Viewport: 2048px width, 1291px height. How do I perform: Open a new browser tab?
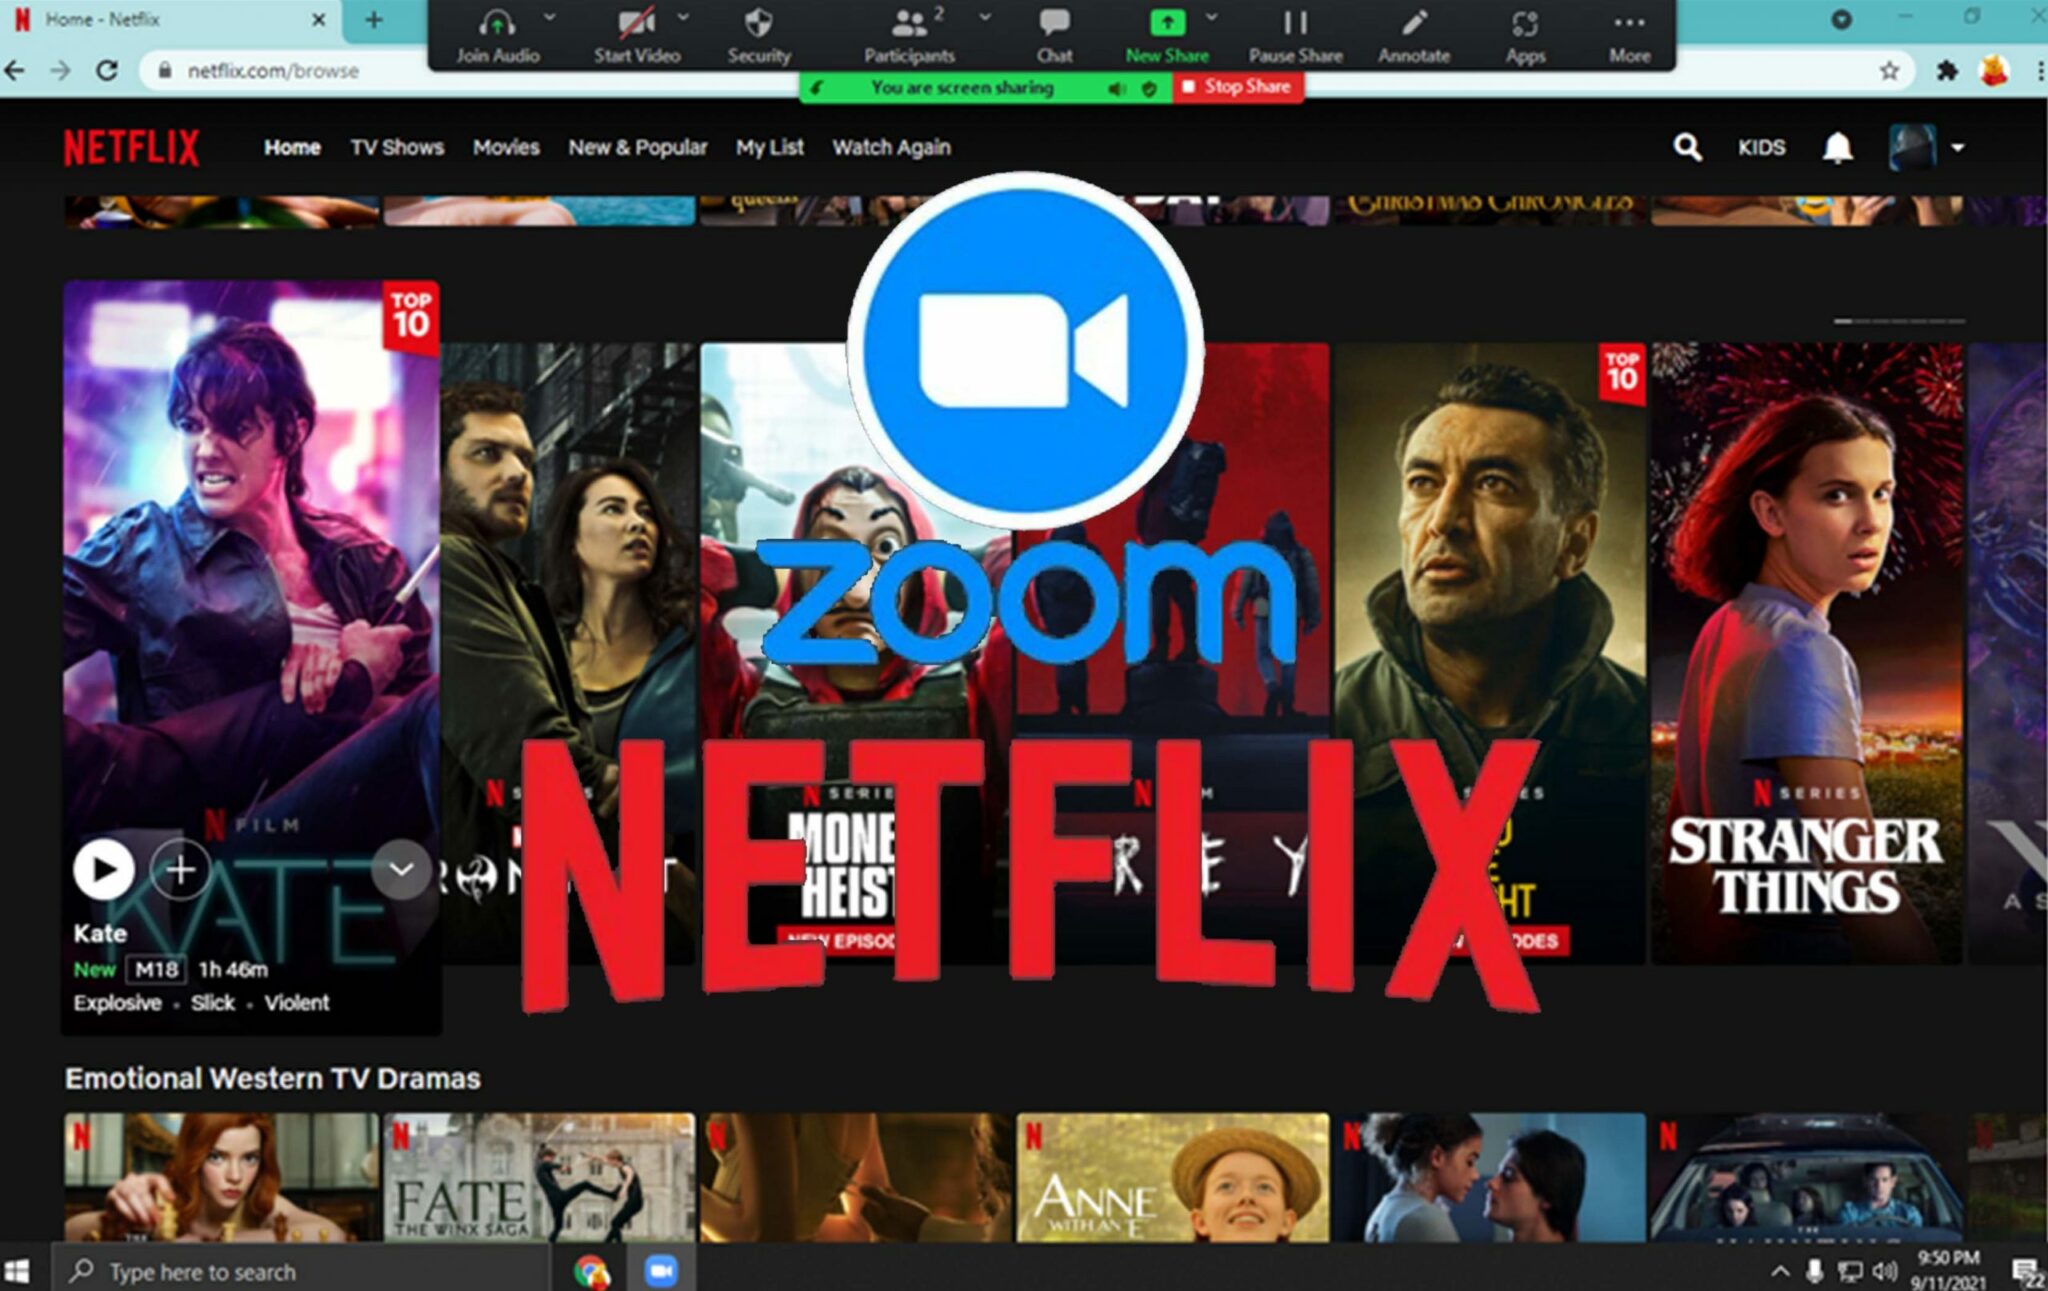(x=374, y=20)
